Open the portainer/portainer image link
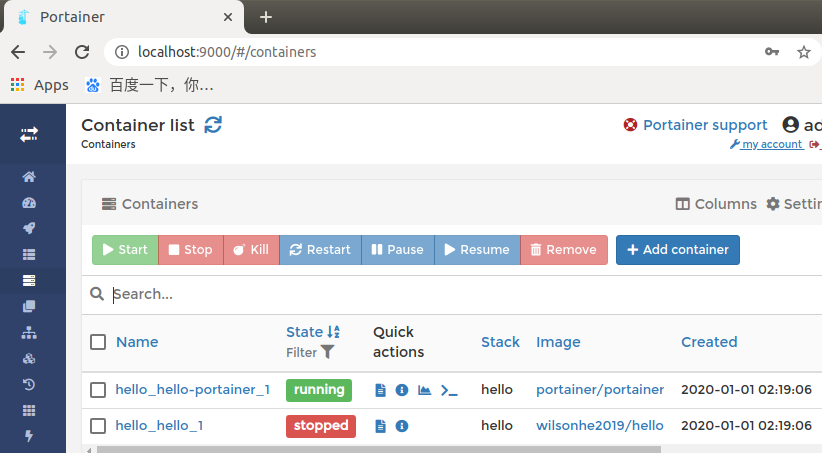The image size is (822, 453). (600, 390)
